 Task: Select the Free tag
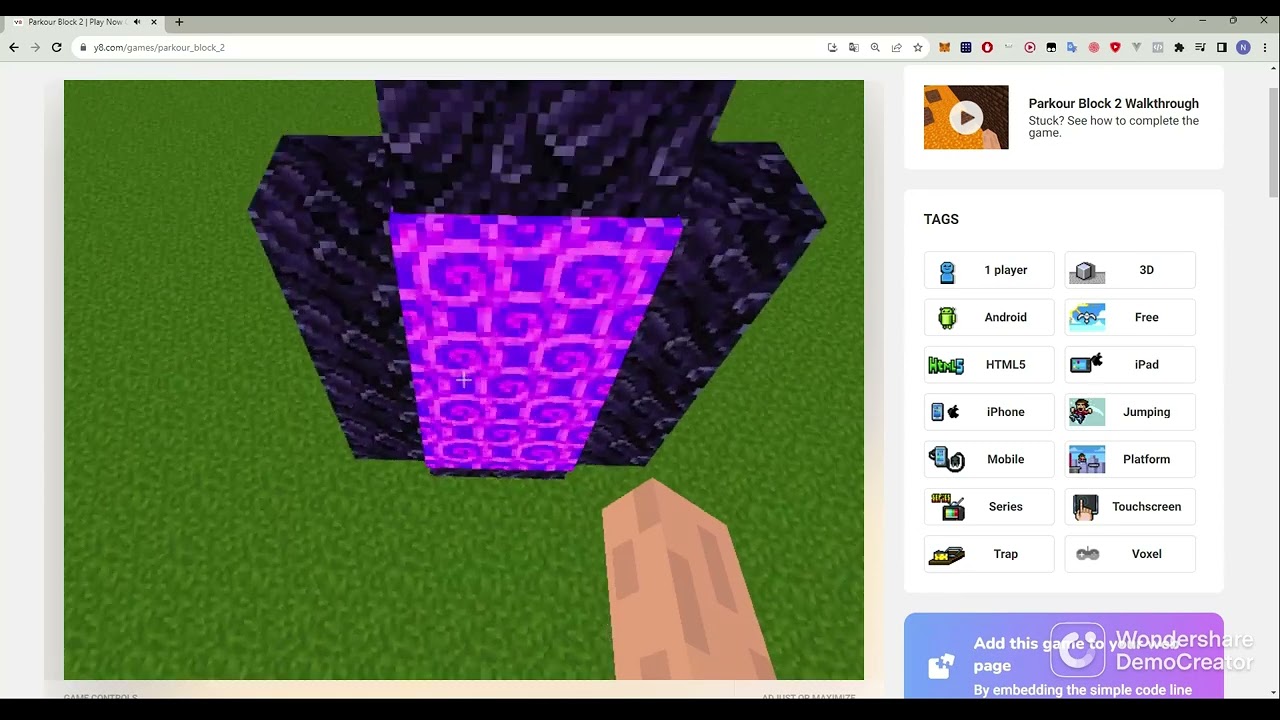pos(1130,317)
